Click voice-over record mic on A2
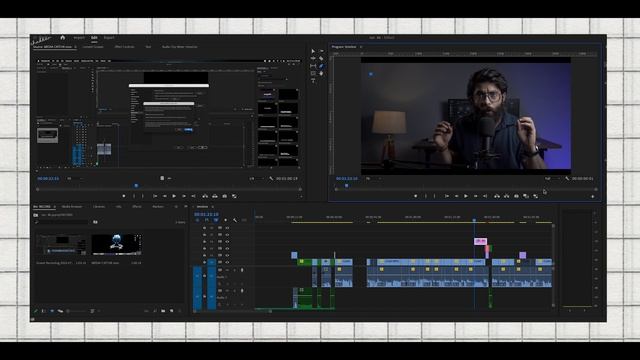 (242, 291)
